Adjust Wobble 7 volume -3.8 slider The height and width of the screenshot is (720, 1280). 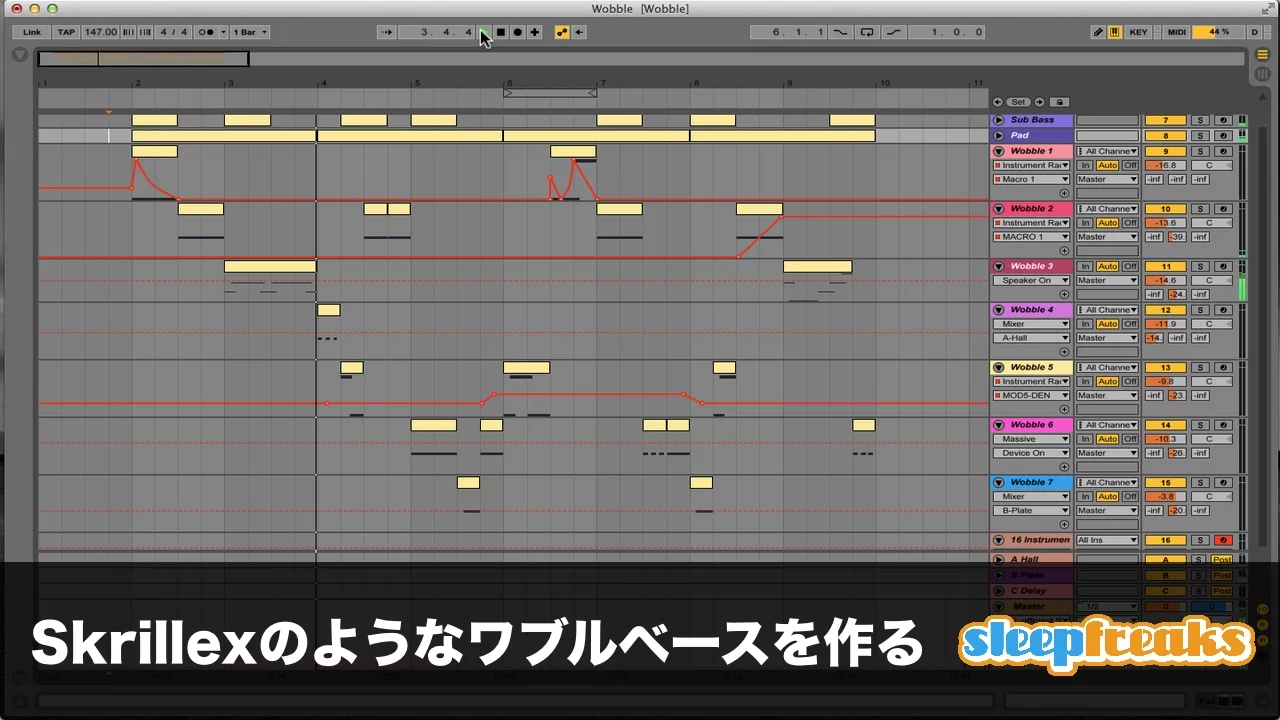pos(1165,496)
